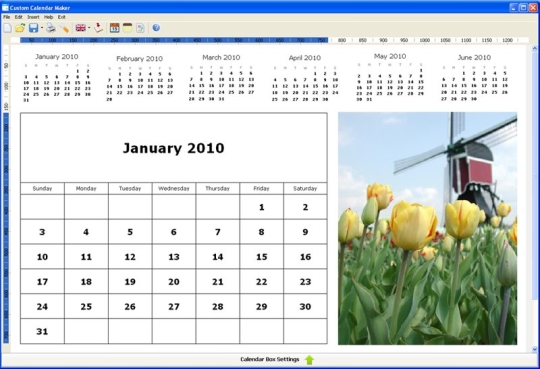Screen dimensions: 540x369
Task: Open the Help menu
Action: (49, 17)
